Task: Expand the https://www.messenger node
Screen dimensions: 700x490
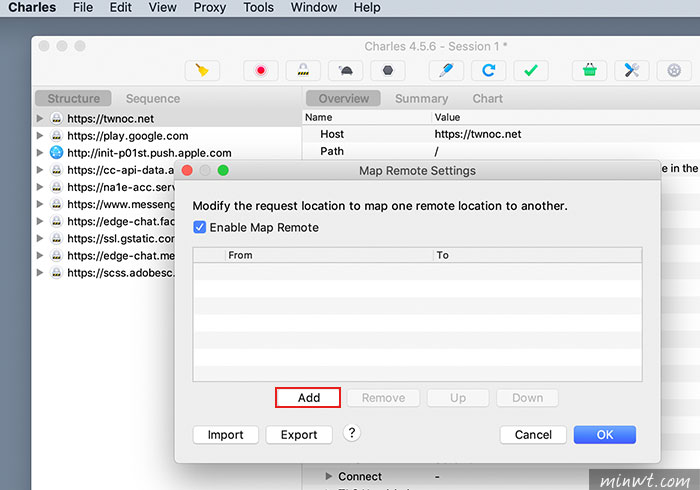Action: point(40,204)
